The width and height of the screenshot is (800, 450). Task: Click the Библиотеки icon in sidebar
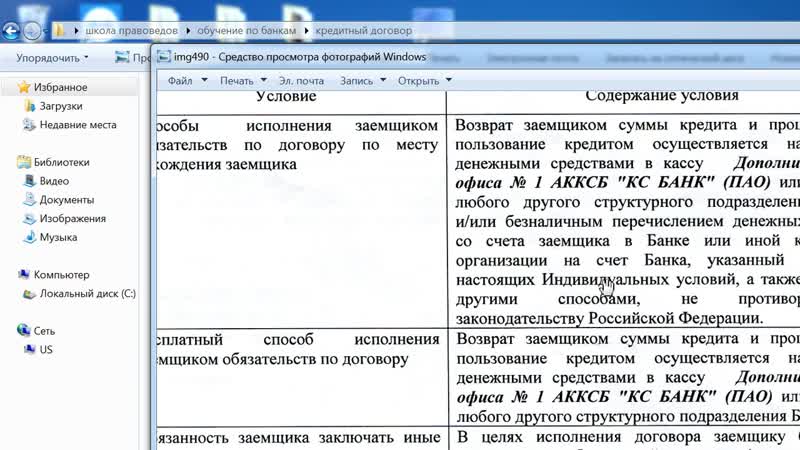pyautogui.click(x=24, y=162)
